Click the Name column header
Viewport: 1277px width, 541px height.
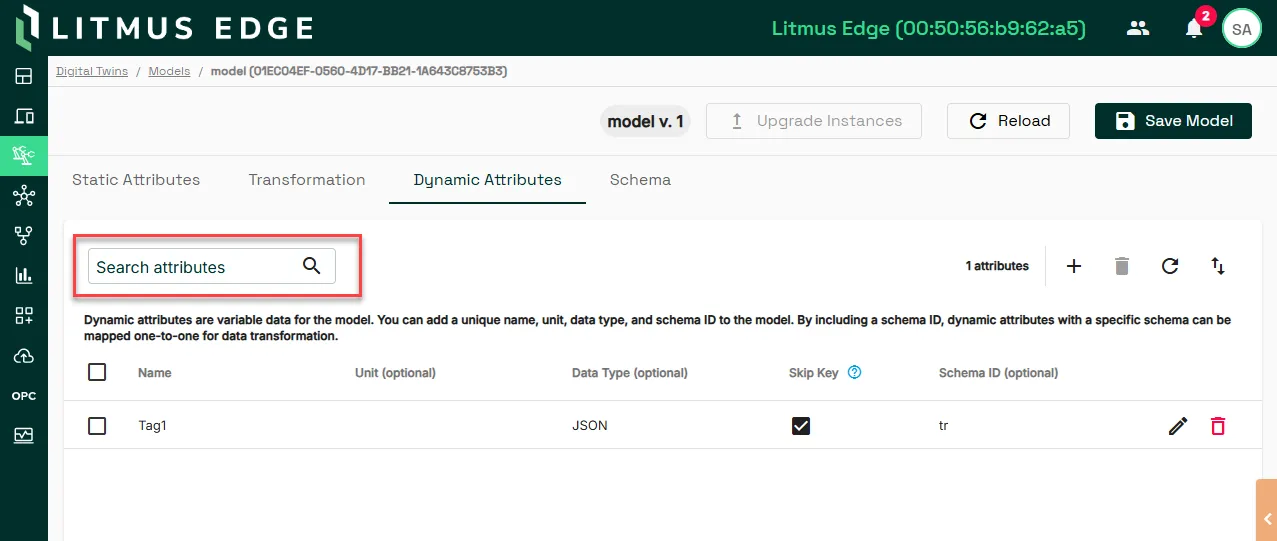pyautogui.click(x=155, y=373)
